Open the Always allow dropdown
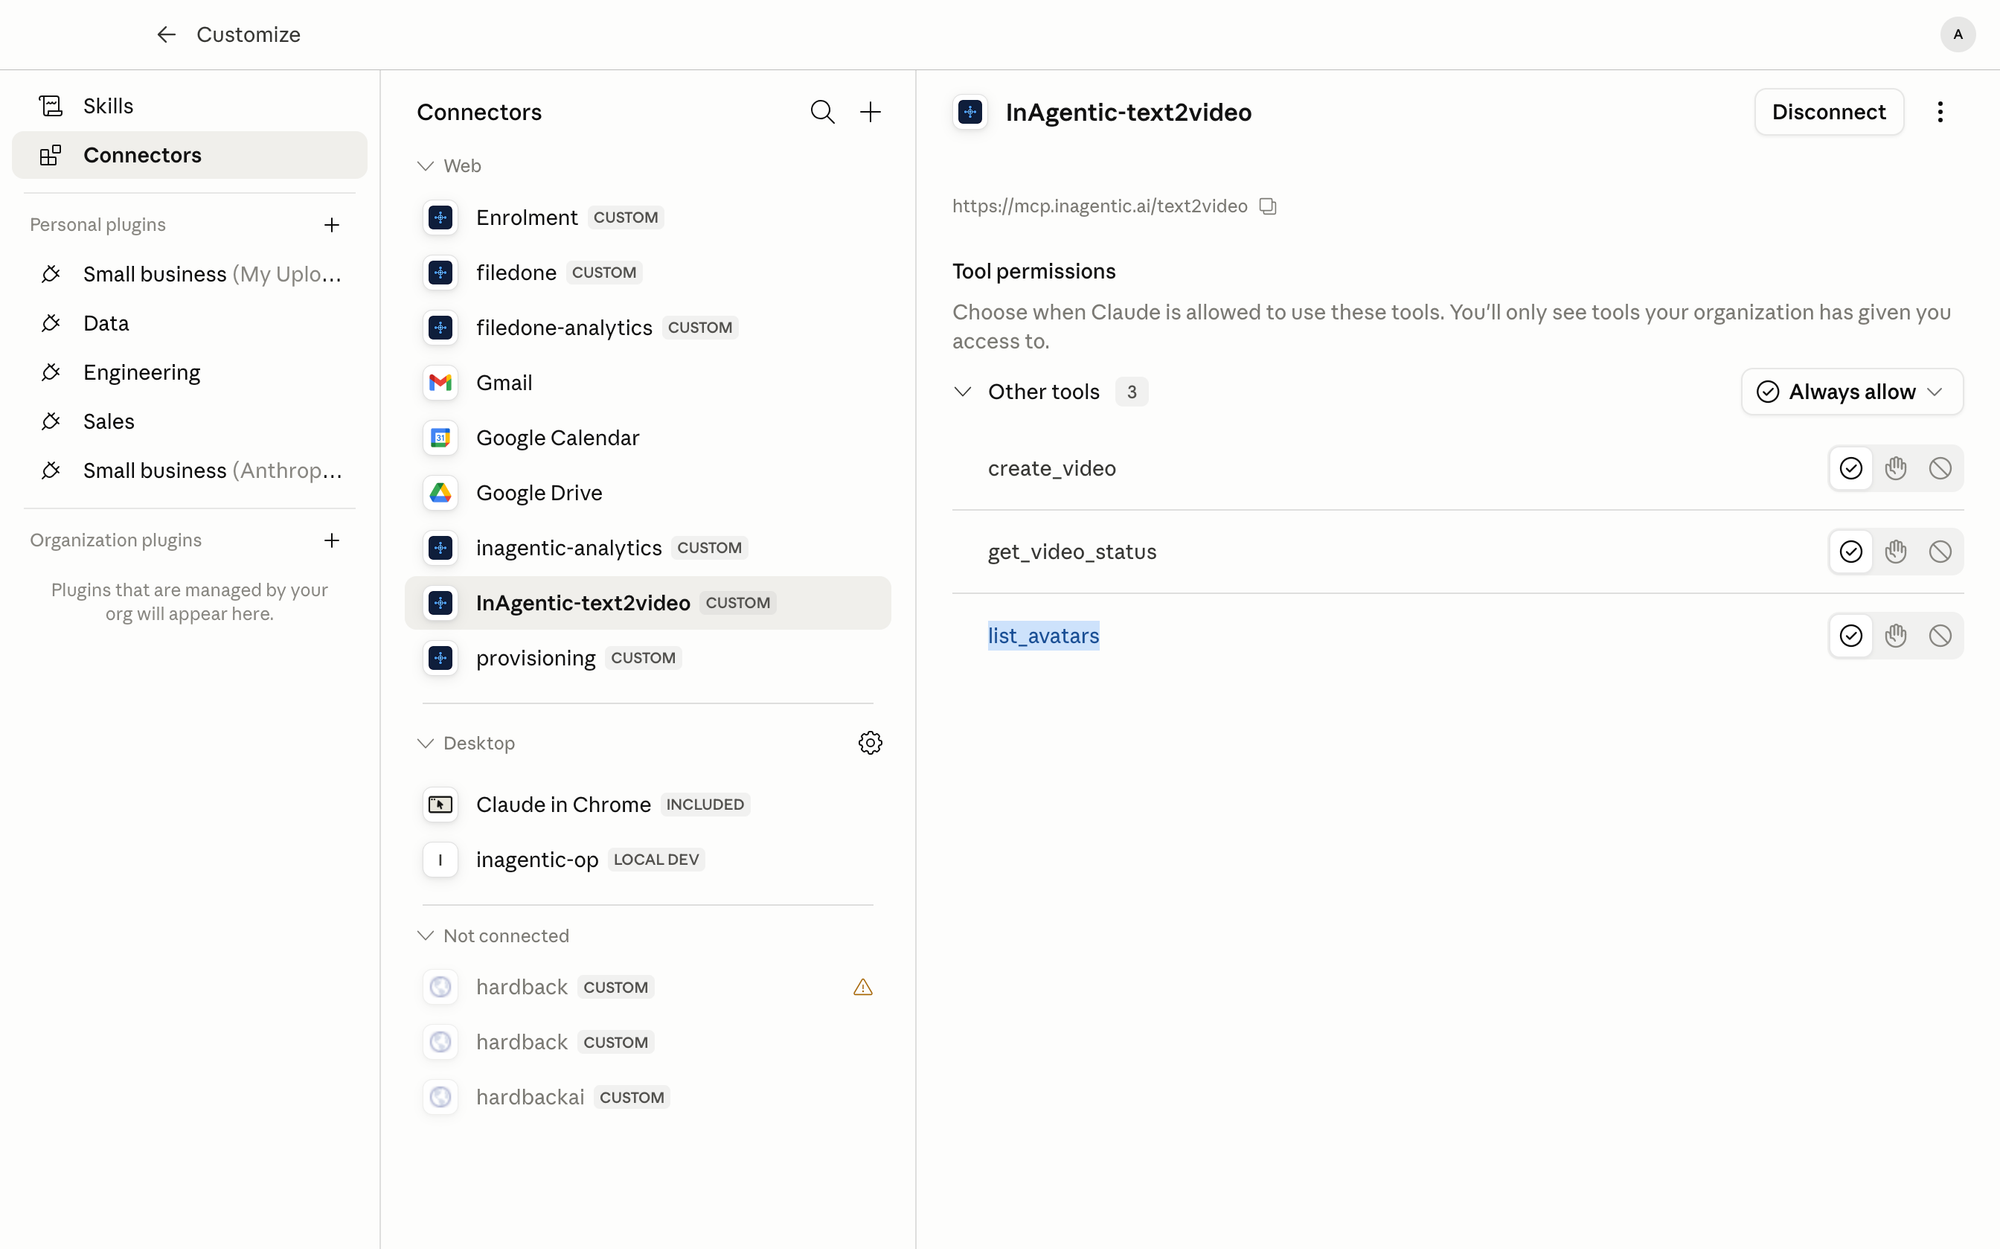This screenshot has height=1249, width=2000. tap(1852, 392)
